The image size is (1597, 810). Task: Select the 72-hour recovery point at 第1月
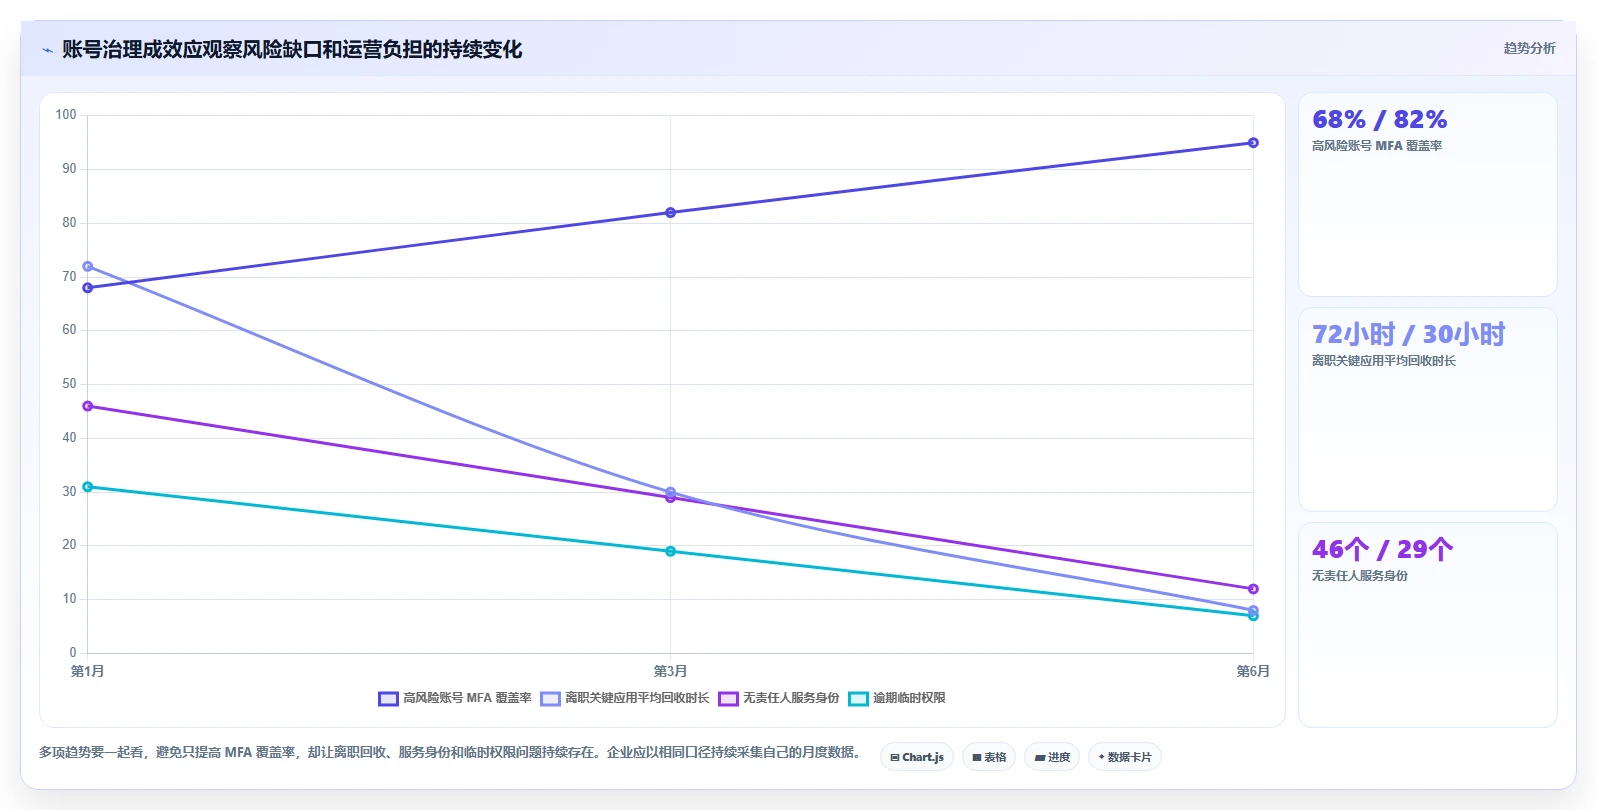pyautogui.click(x=88, y=267)
